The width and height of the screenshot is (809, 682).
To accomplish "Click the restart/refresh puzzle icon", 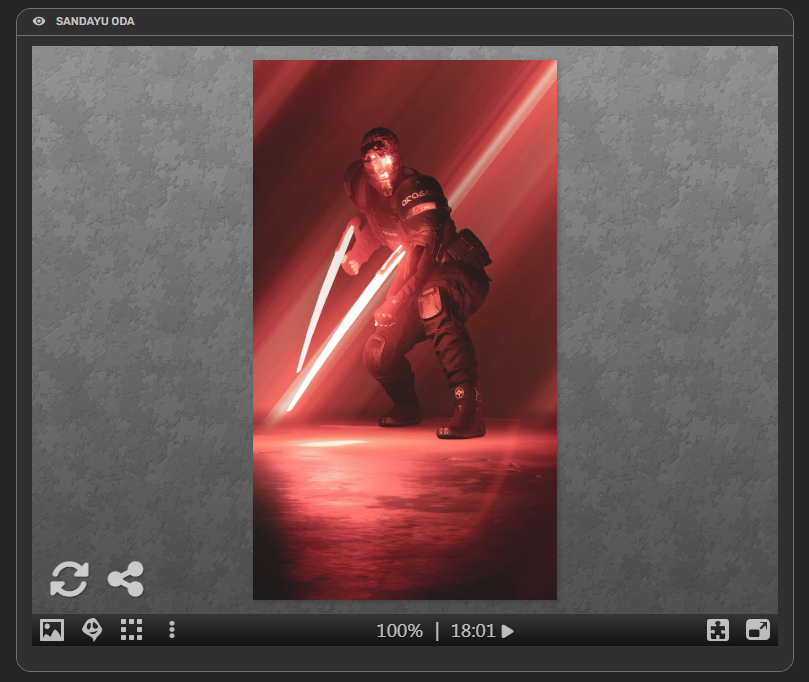I will tap(69, 579).
